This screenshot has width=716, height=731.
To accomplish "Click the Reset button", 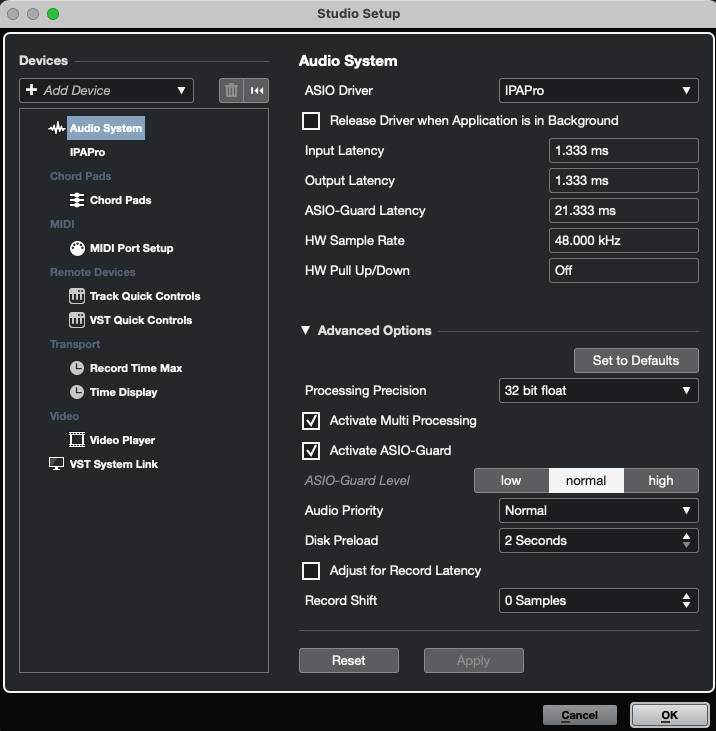I will tap(349, 661).
